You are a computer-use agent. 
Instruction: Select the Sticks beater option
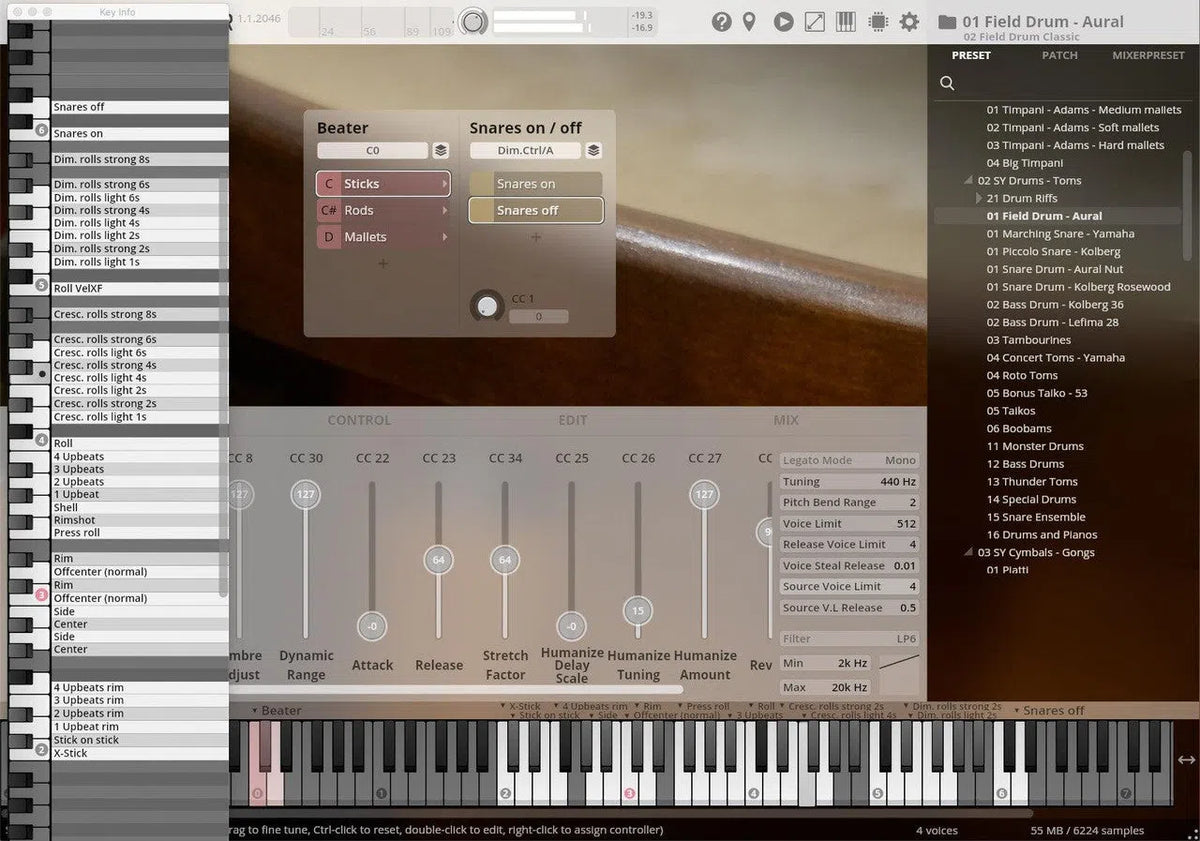(x=383, y=183)
